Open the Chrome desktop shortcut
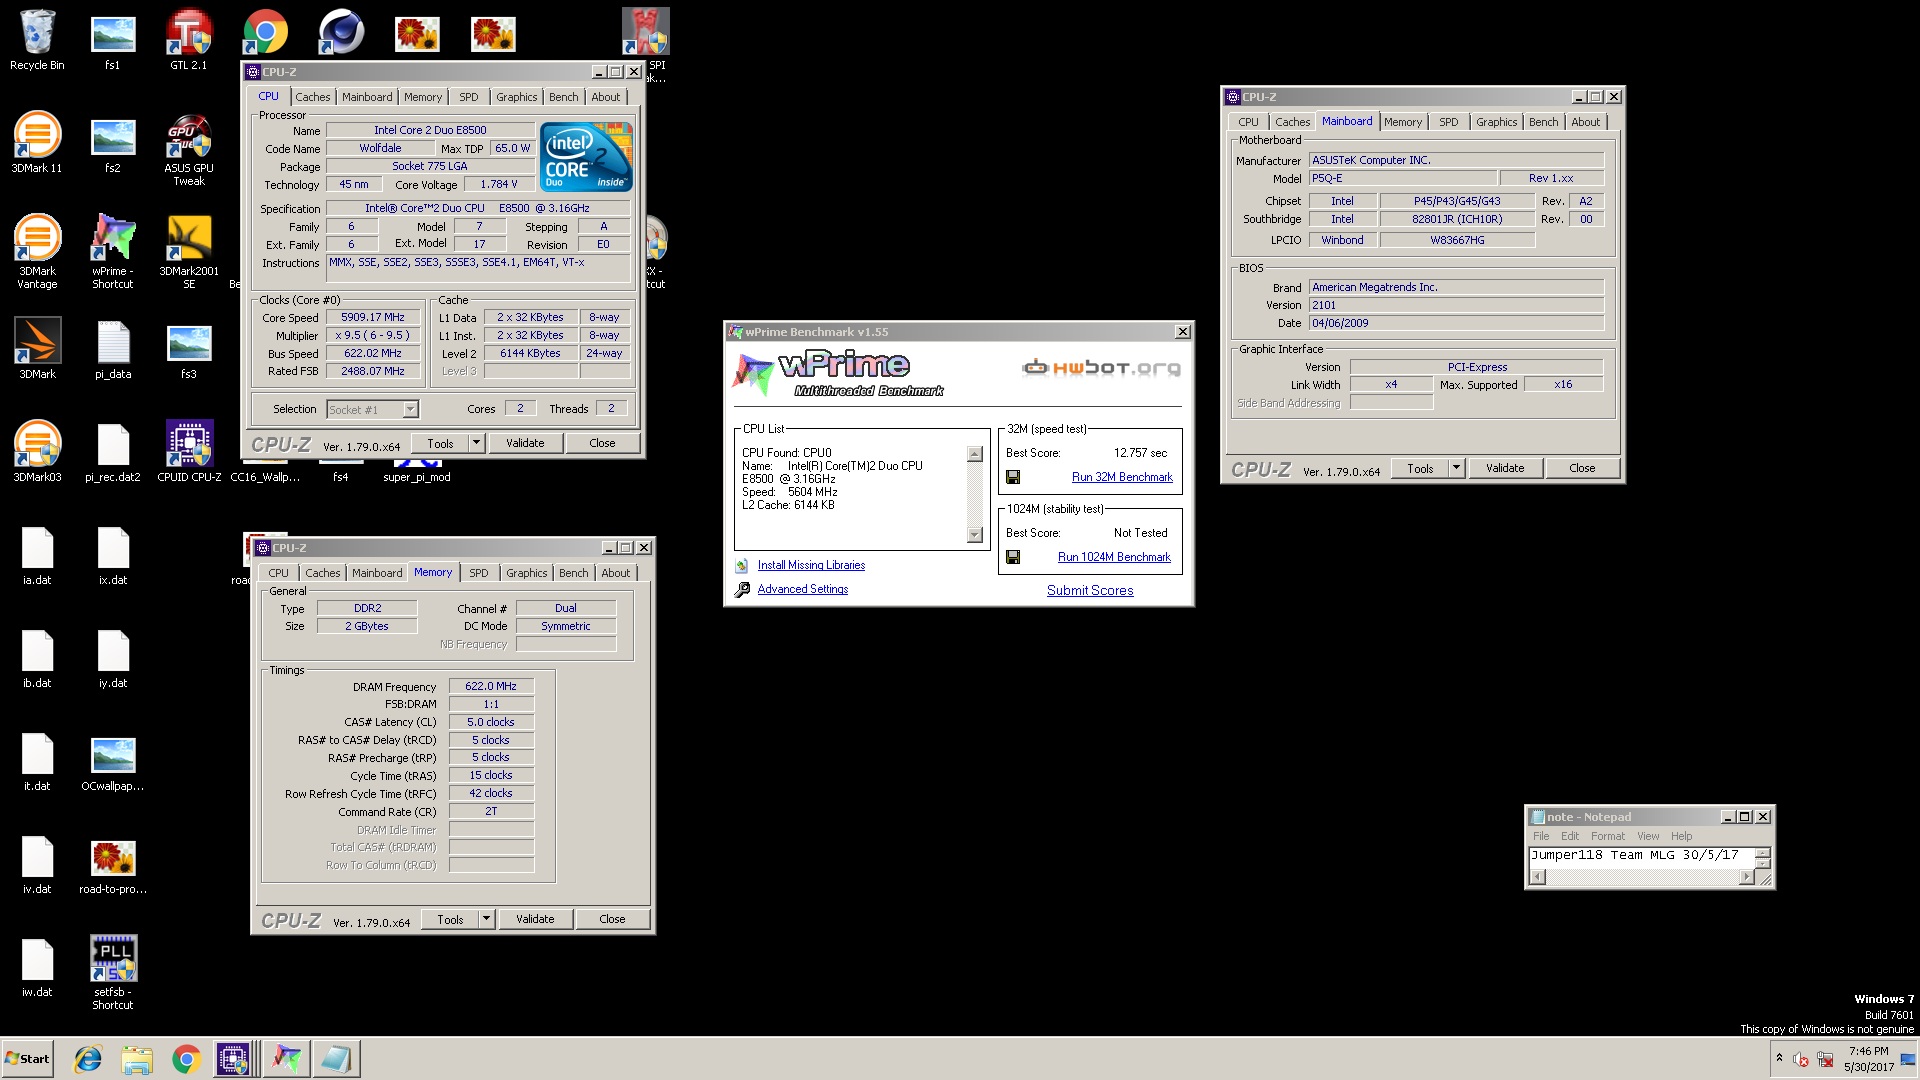Viewport: 1920px width, 1080px height. tap(265, 33)
